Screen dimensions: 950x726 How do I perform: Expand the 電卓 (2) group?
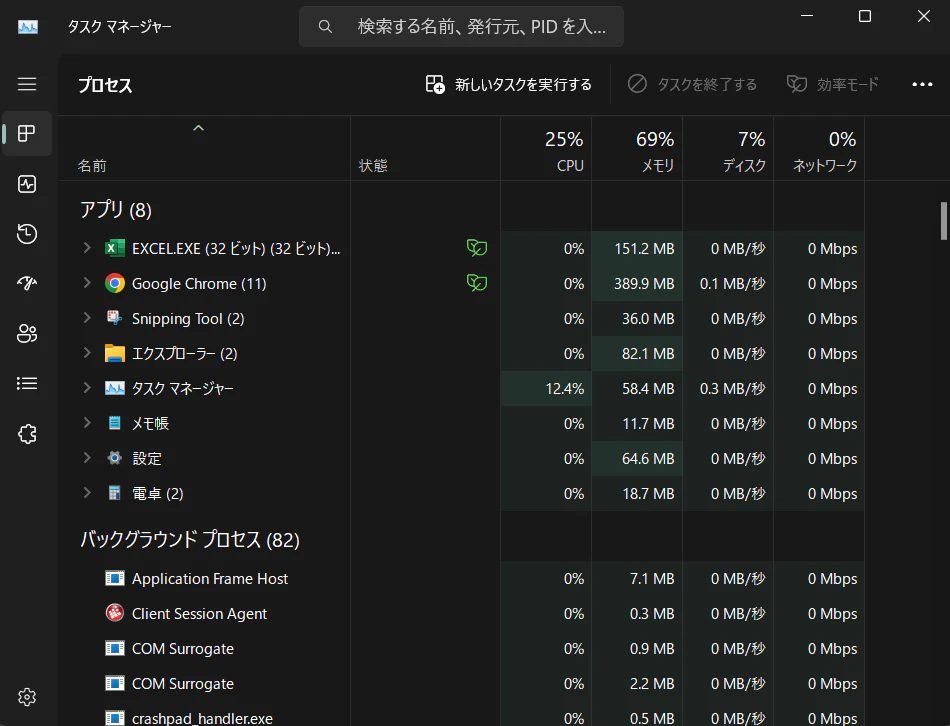(x=87, y=493)
